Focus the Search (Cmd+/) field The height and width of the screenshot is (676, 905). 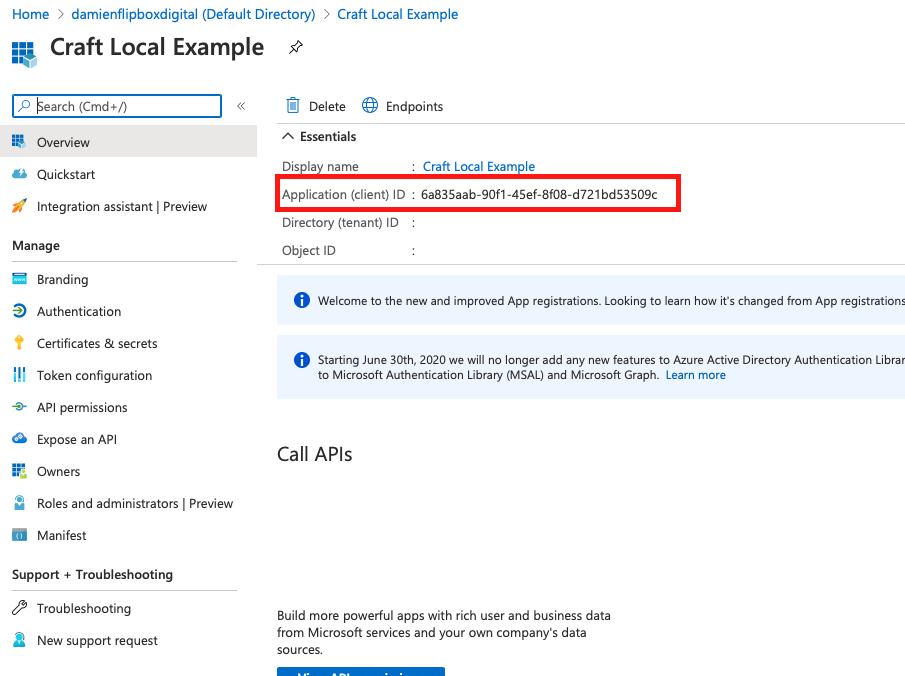coord(117,106)
